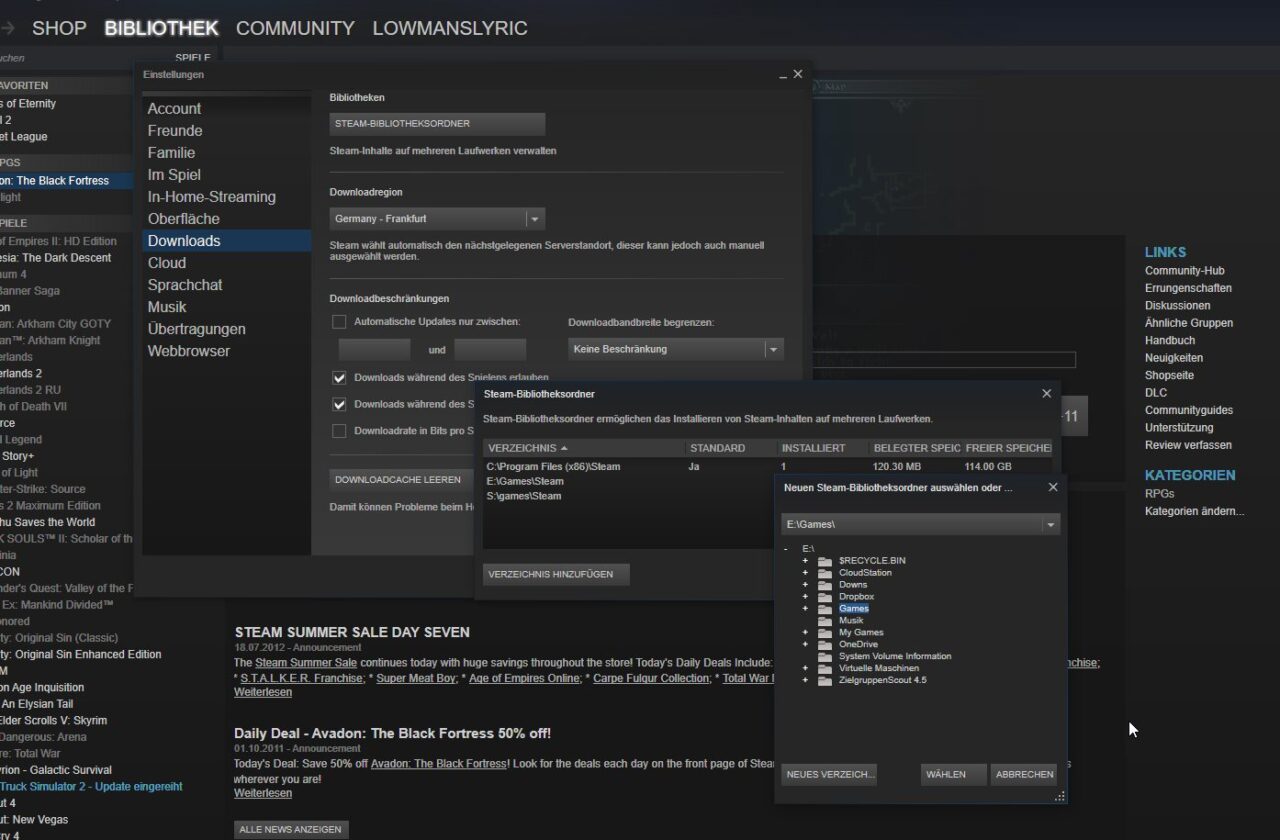This screenshot has width=1280, height=840.
Task: Click the resize grip of folder dialog
Action: pyautogui.click(x=1059, y=796)
